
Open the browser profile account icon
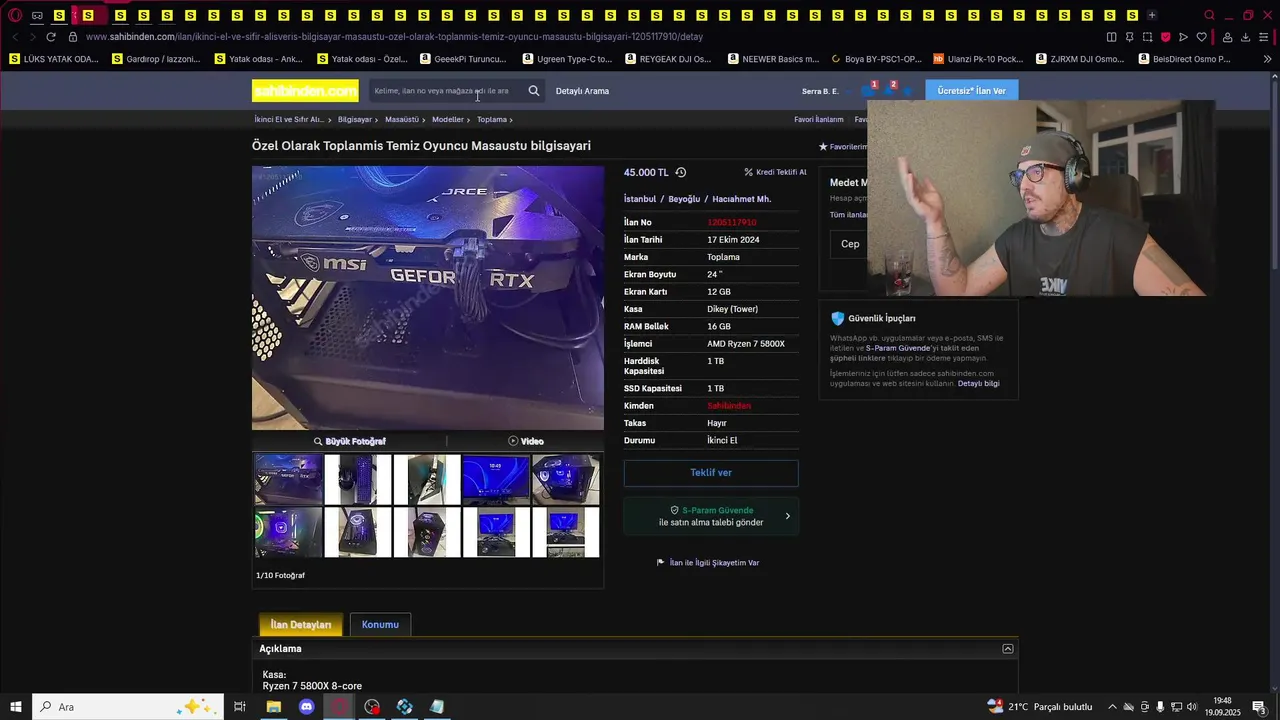tap(1227, 37)
